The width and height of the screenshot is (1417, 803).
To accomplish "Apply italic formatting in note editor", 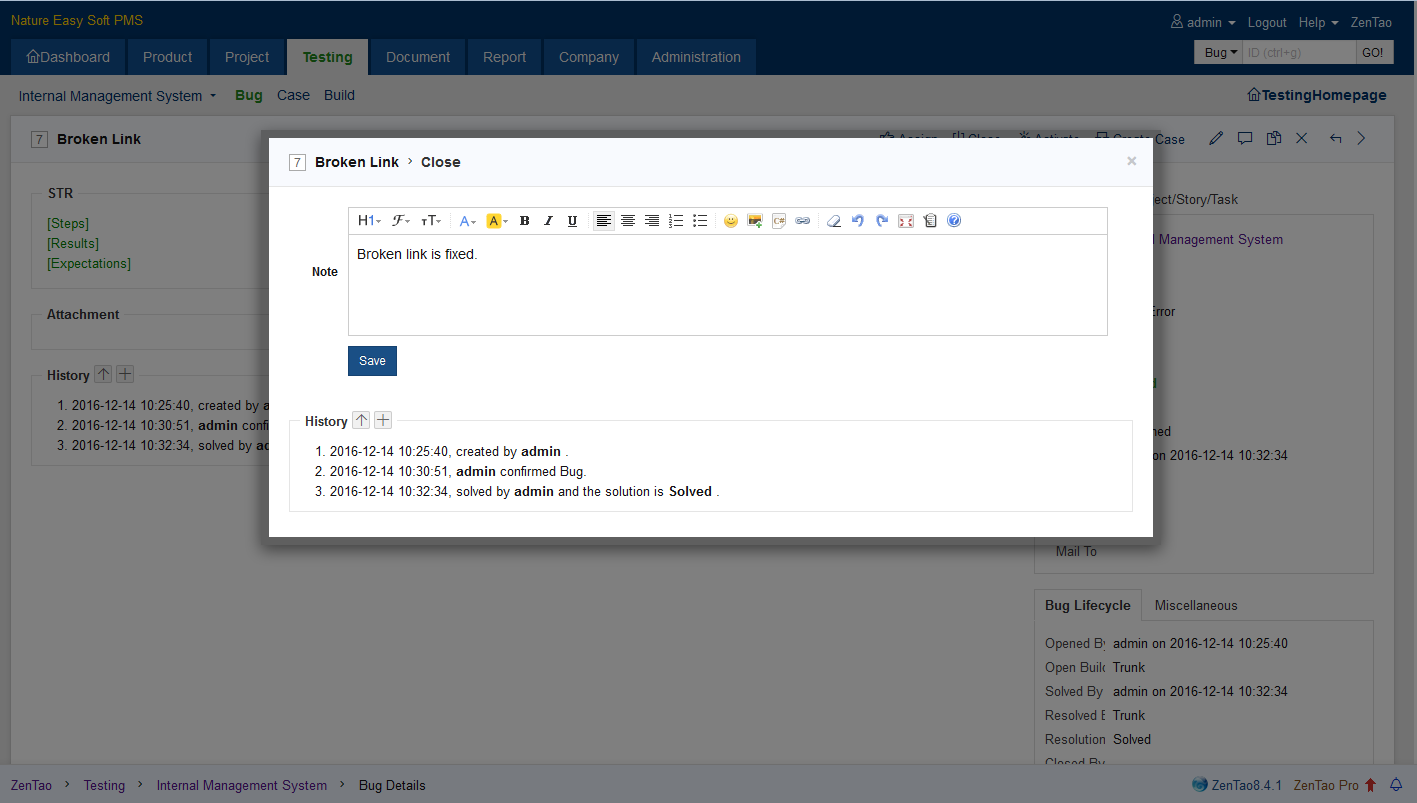I will click(548, 221).
